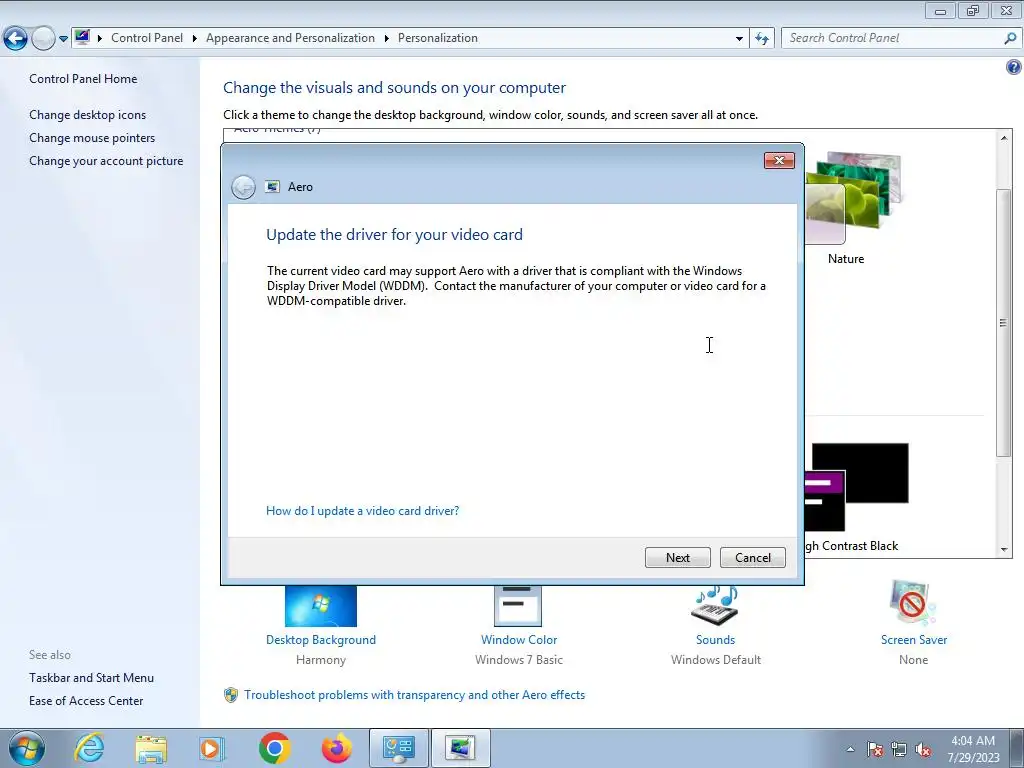The width and height of the screenshot is (1024, 768).
Task: Select Control Panel breadcrumb
Action: [x=147, y=38]
